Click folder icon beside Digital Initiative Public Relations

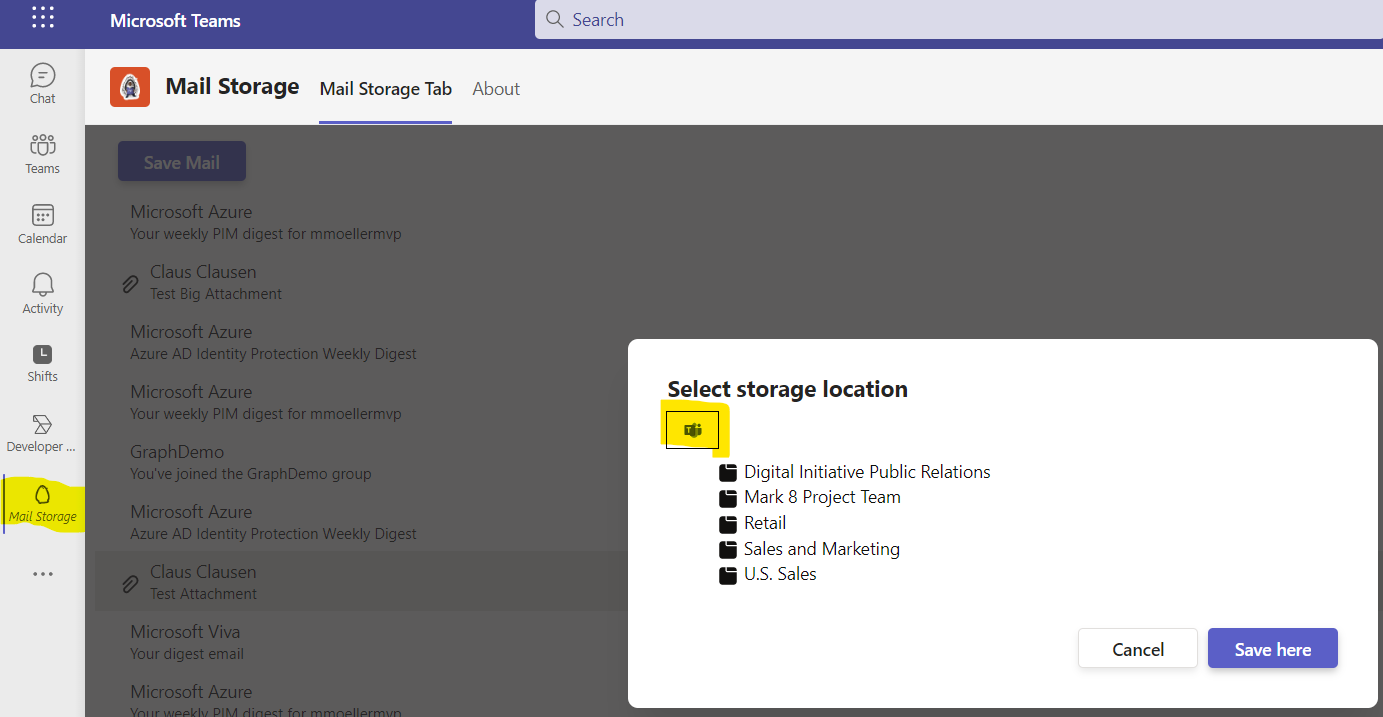(x=728, y=472)
